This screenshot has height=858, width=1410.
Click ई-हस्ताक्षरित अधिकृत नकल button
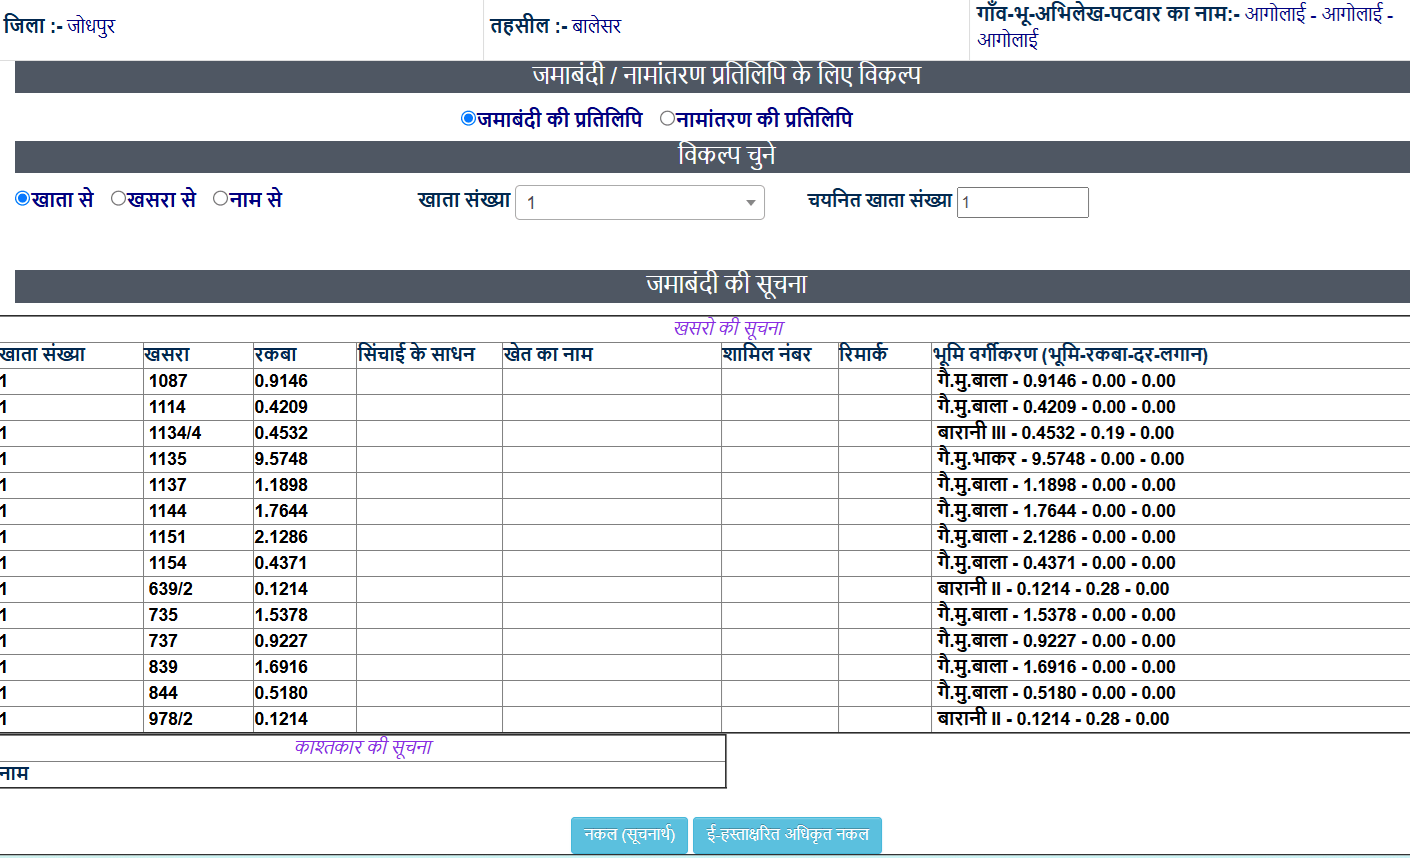tap(787, 835)
